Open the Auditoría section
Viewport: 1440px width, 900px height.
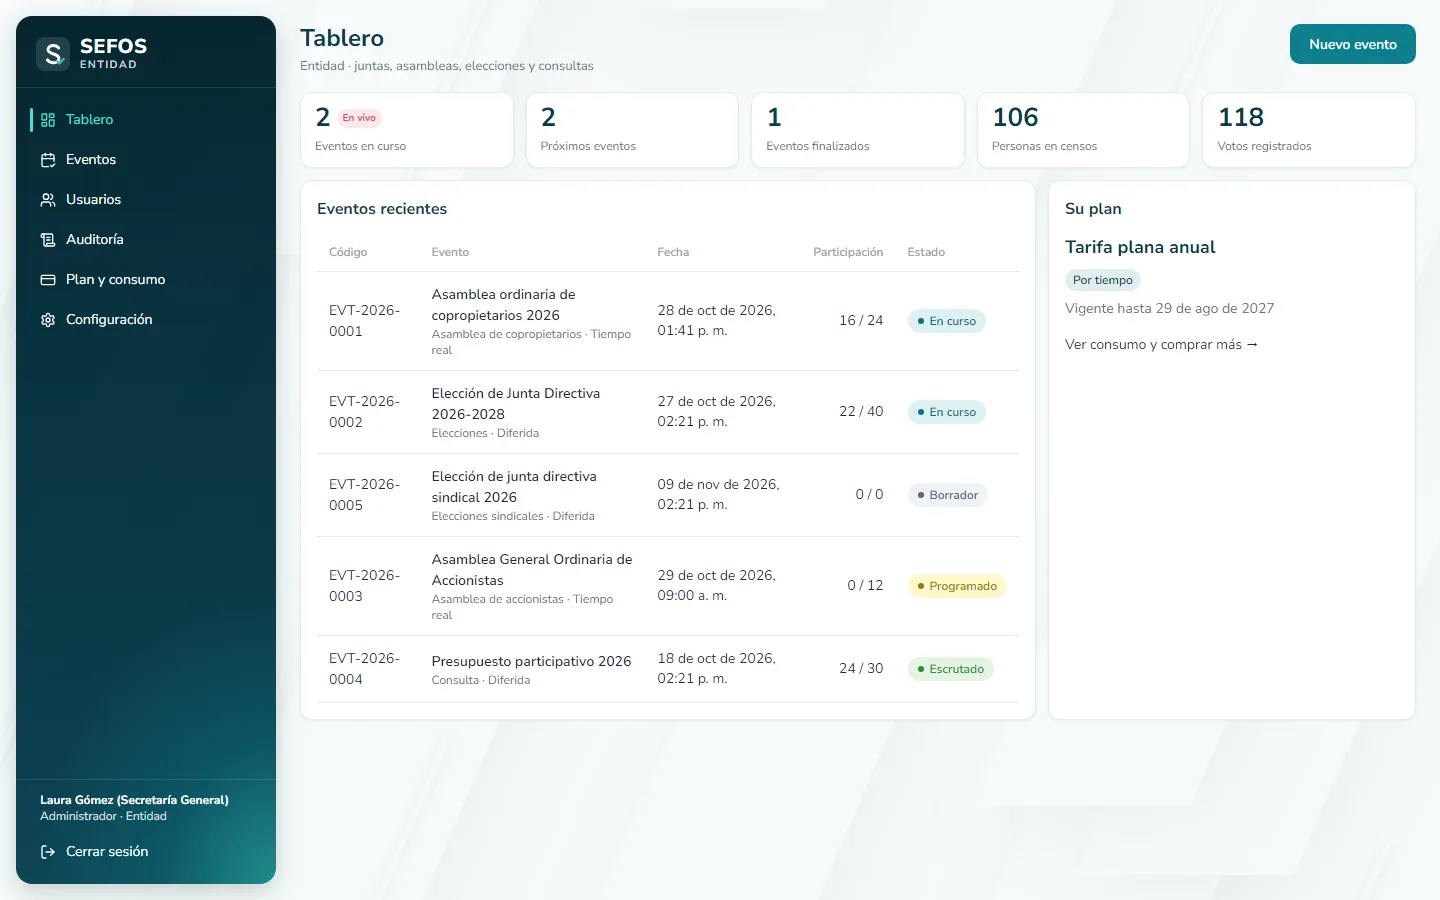click(x=146, y=240)
